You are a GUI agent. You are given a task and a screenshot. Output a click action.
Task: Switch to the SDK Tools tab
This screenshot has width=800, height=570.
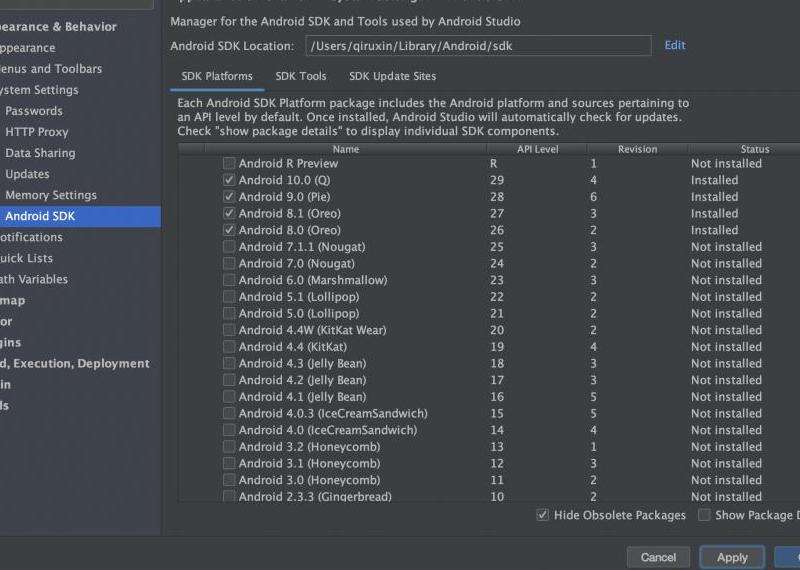[301, 76]
